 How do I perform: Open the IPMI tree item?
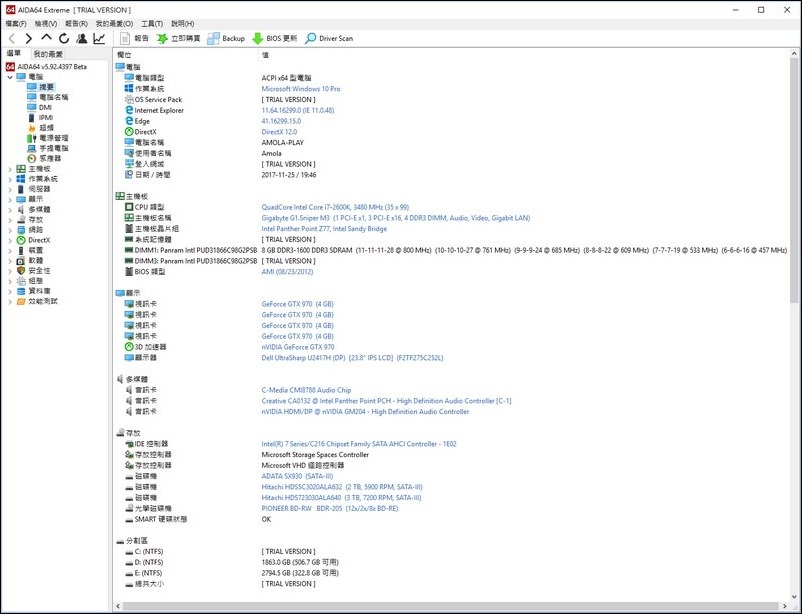[46, 118]
